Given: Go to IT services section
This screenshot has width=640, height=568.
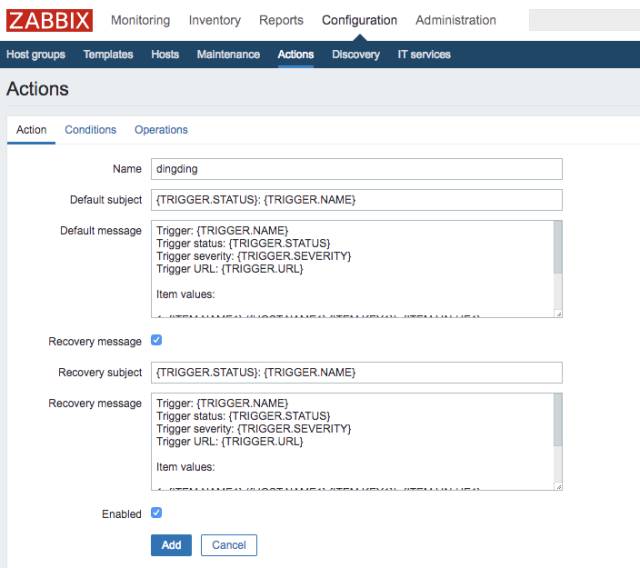Looking at the screenshot, I should tap(424, 54).
